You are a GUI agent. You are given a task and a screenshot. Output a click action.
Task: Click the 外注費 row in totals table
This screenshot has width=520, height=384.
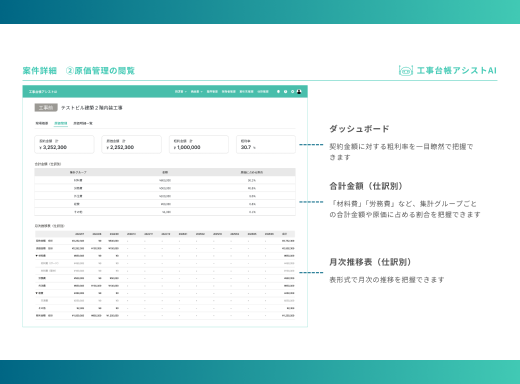[165, 196]
